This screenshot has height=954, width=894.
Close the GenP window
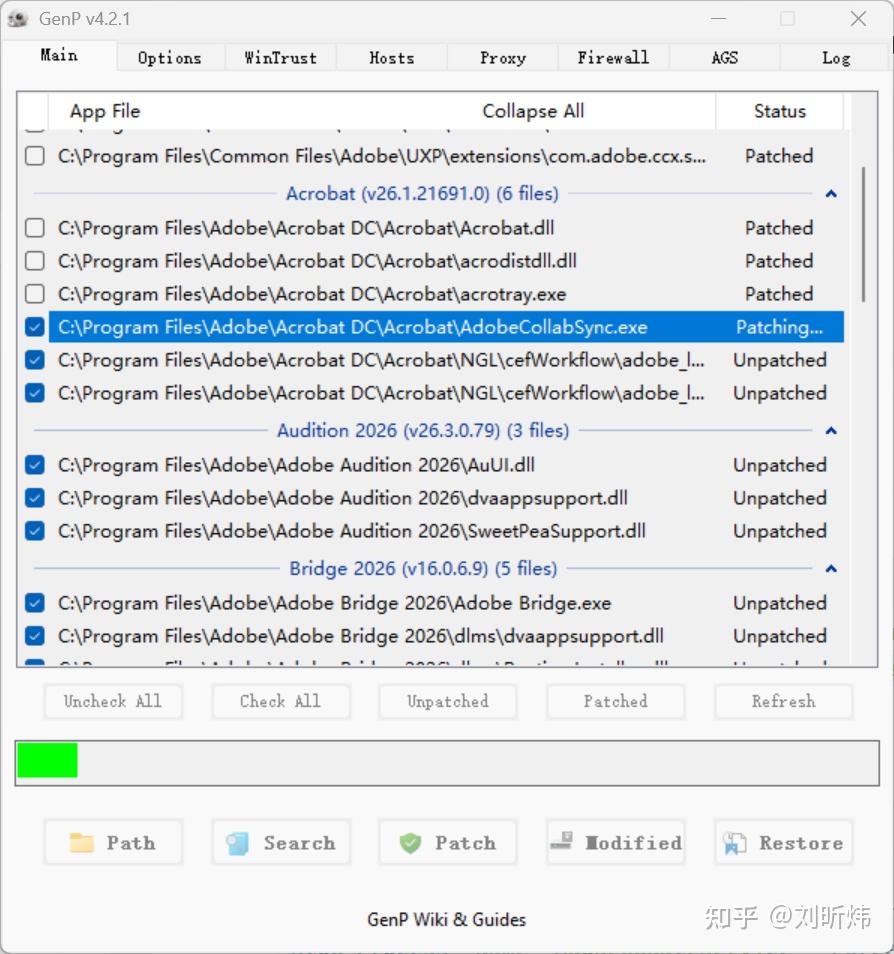859,19
